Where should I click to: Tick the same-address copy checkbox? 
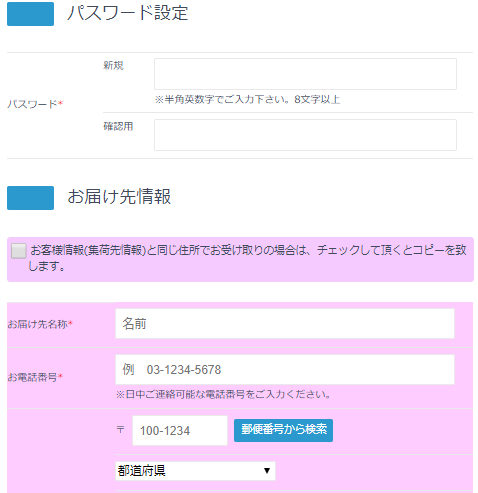[19, 251]
